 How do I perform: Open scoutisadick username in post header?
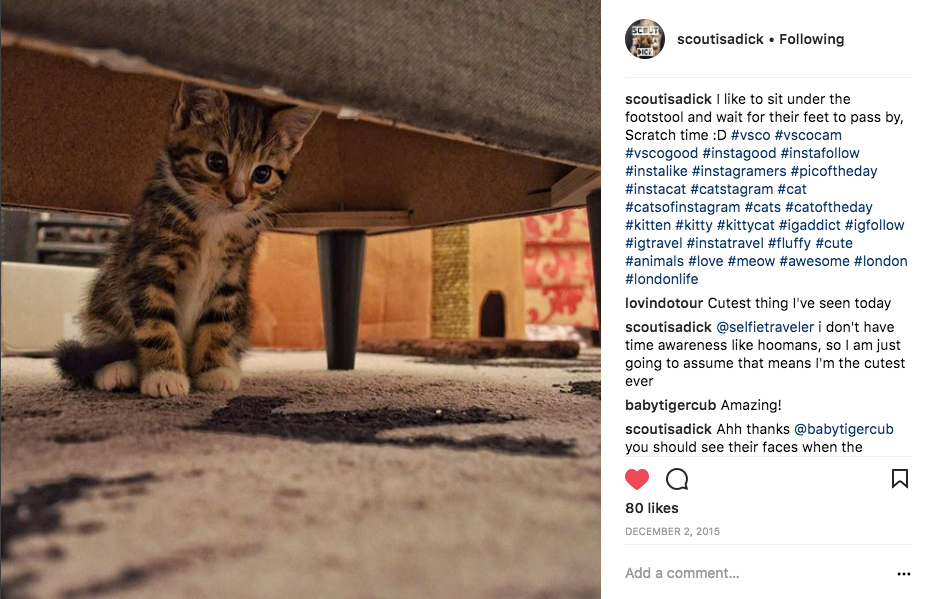720,39
